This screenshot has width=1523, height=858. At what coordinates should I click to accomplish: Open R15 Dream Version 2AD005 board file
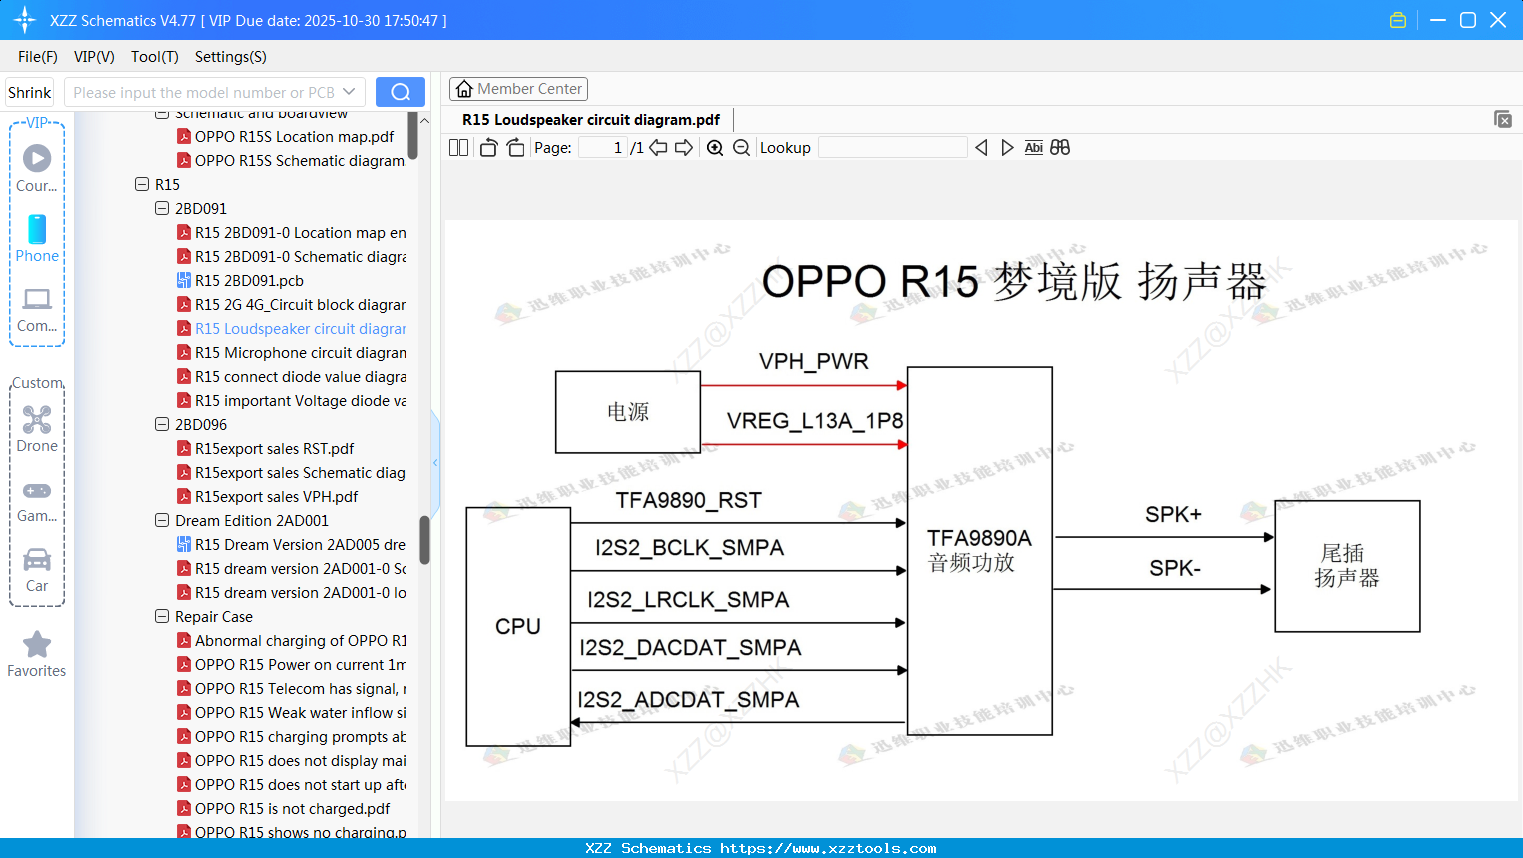click(x=292, y=545)
